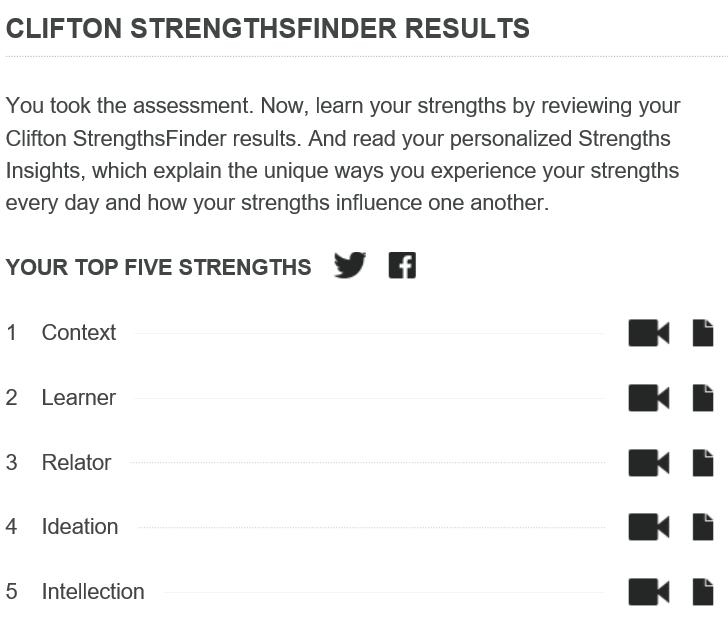Open the Intellection strength document
728x620 pixels.
(x=703, y=592)
